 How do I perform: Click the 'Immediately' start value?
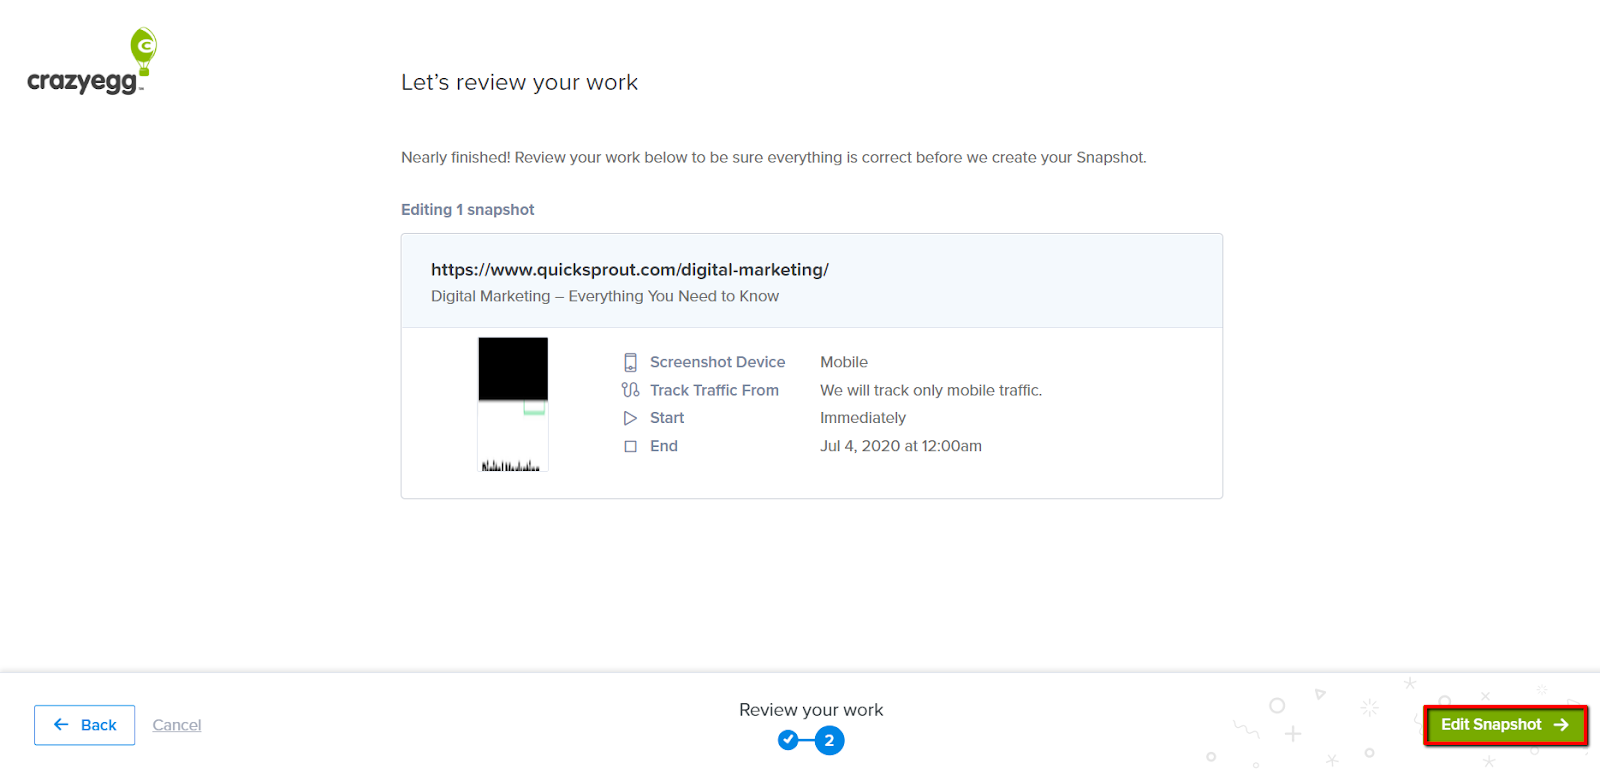[x=863, y=418]
